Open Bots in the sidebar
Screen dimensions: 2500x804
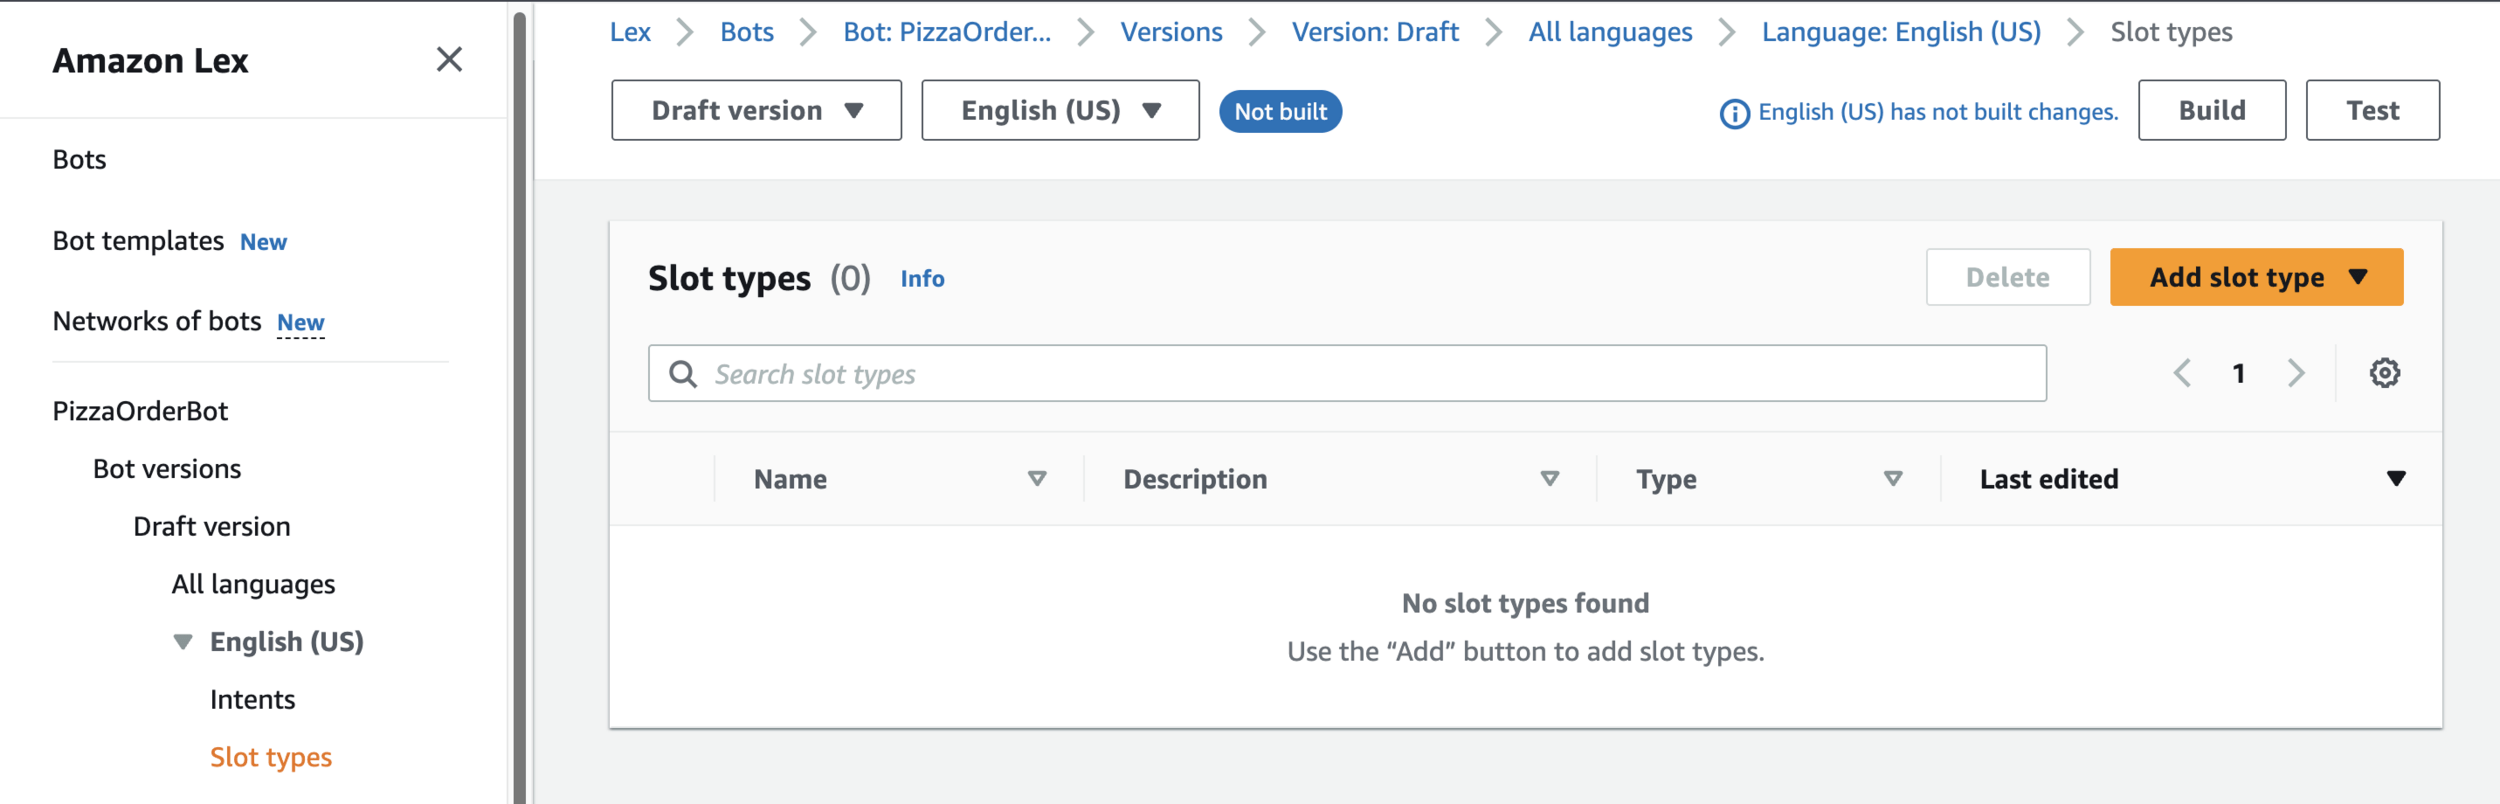(x=79, y=160)
